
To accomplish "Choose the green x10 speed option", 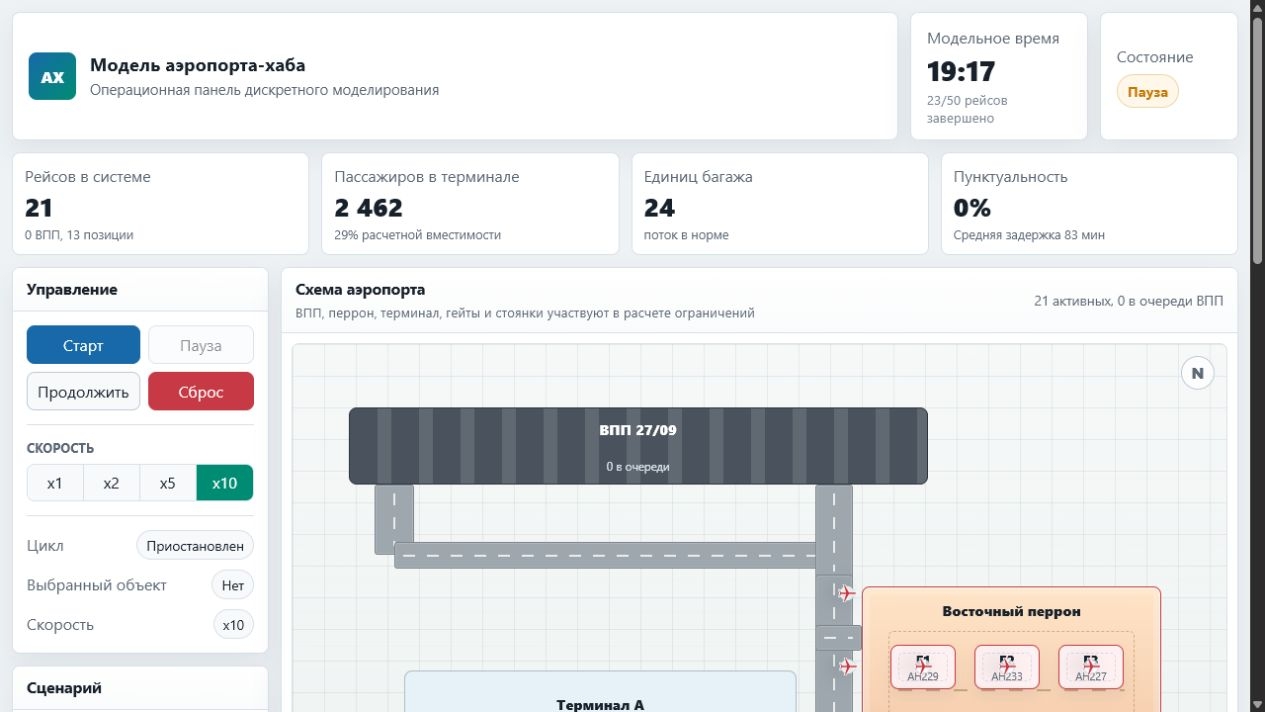I will pos(225,483).
